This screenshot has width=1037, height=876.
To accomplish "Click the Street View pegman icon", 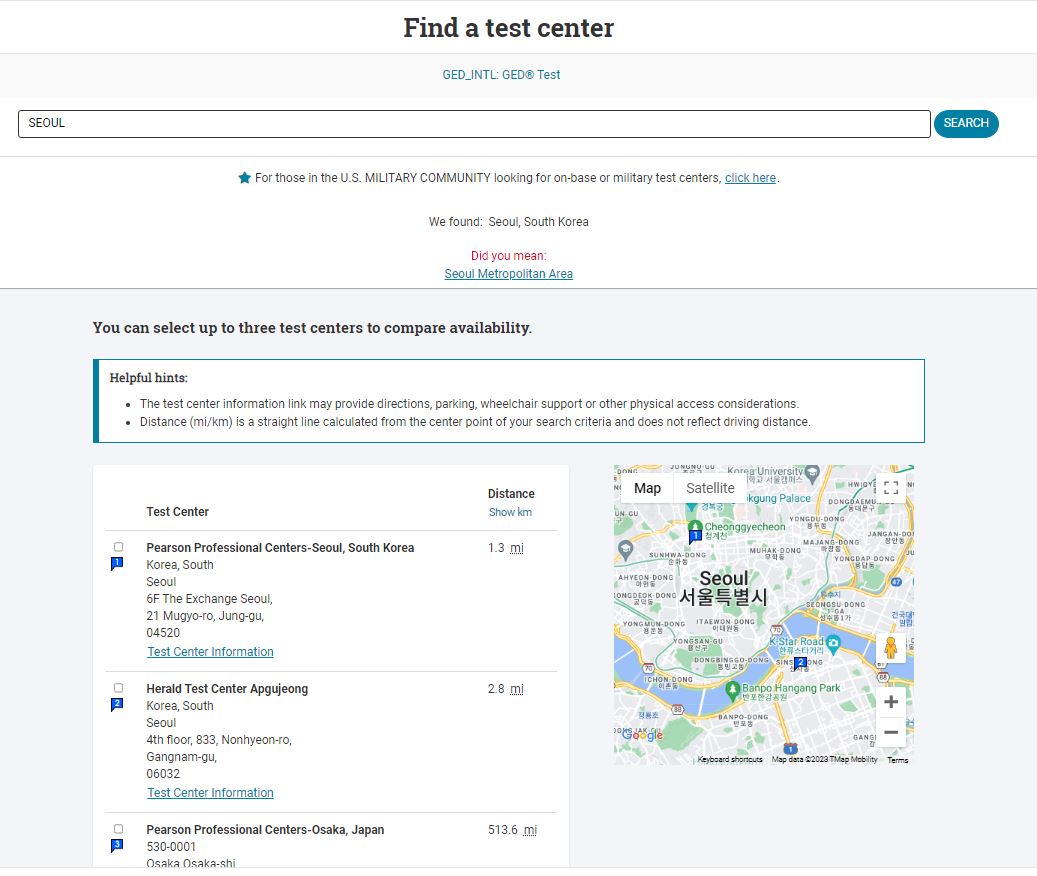I will click(891, 648).
